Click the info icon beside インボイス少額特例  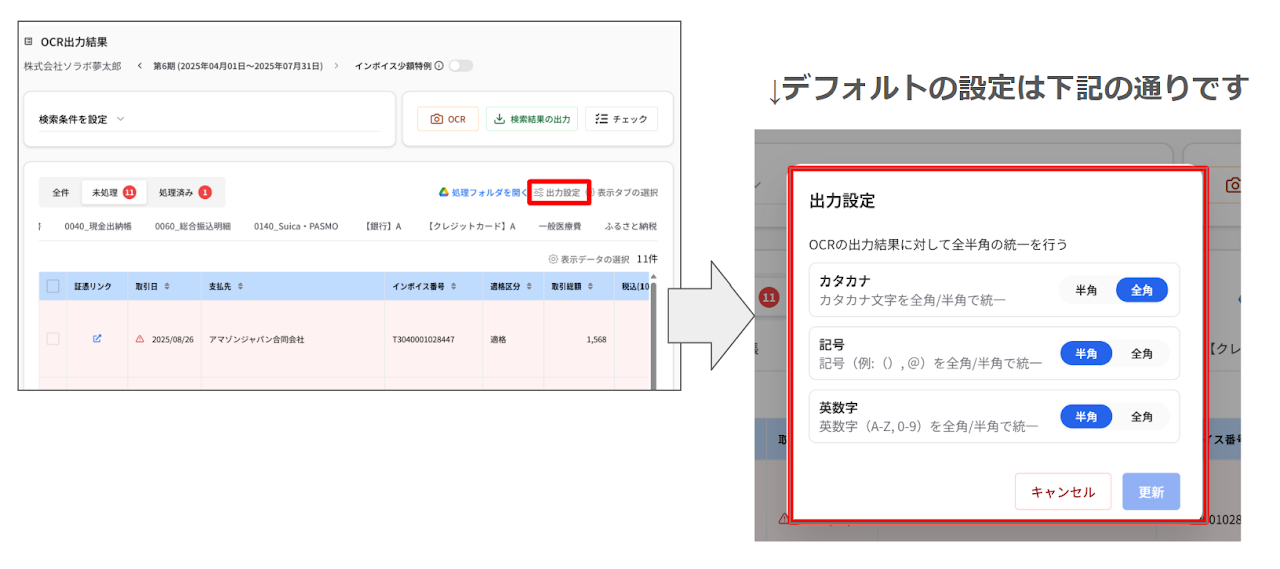click(x=440, y=66)
